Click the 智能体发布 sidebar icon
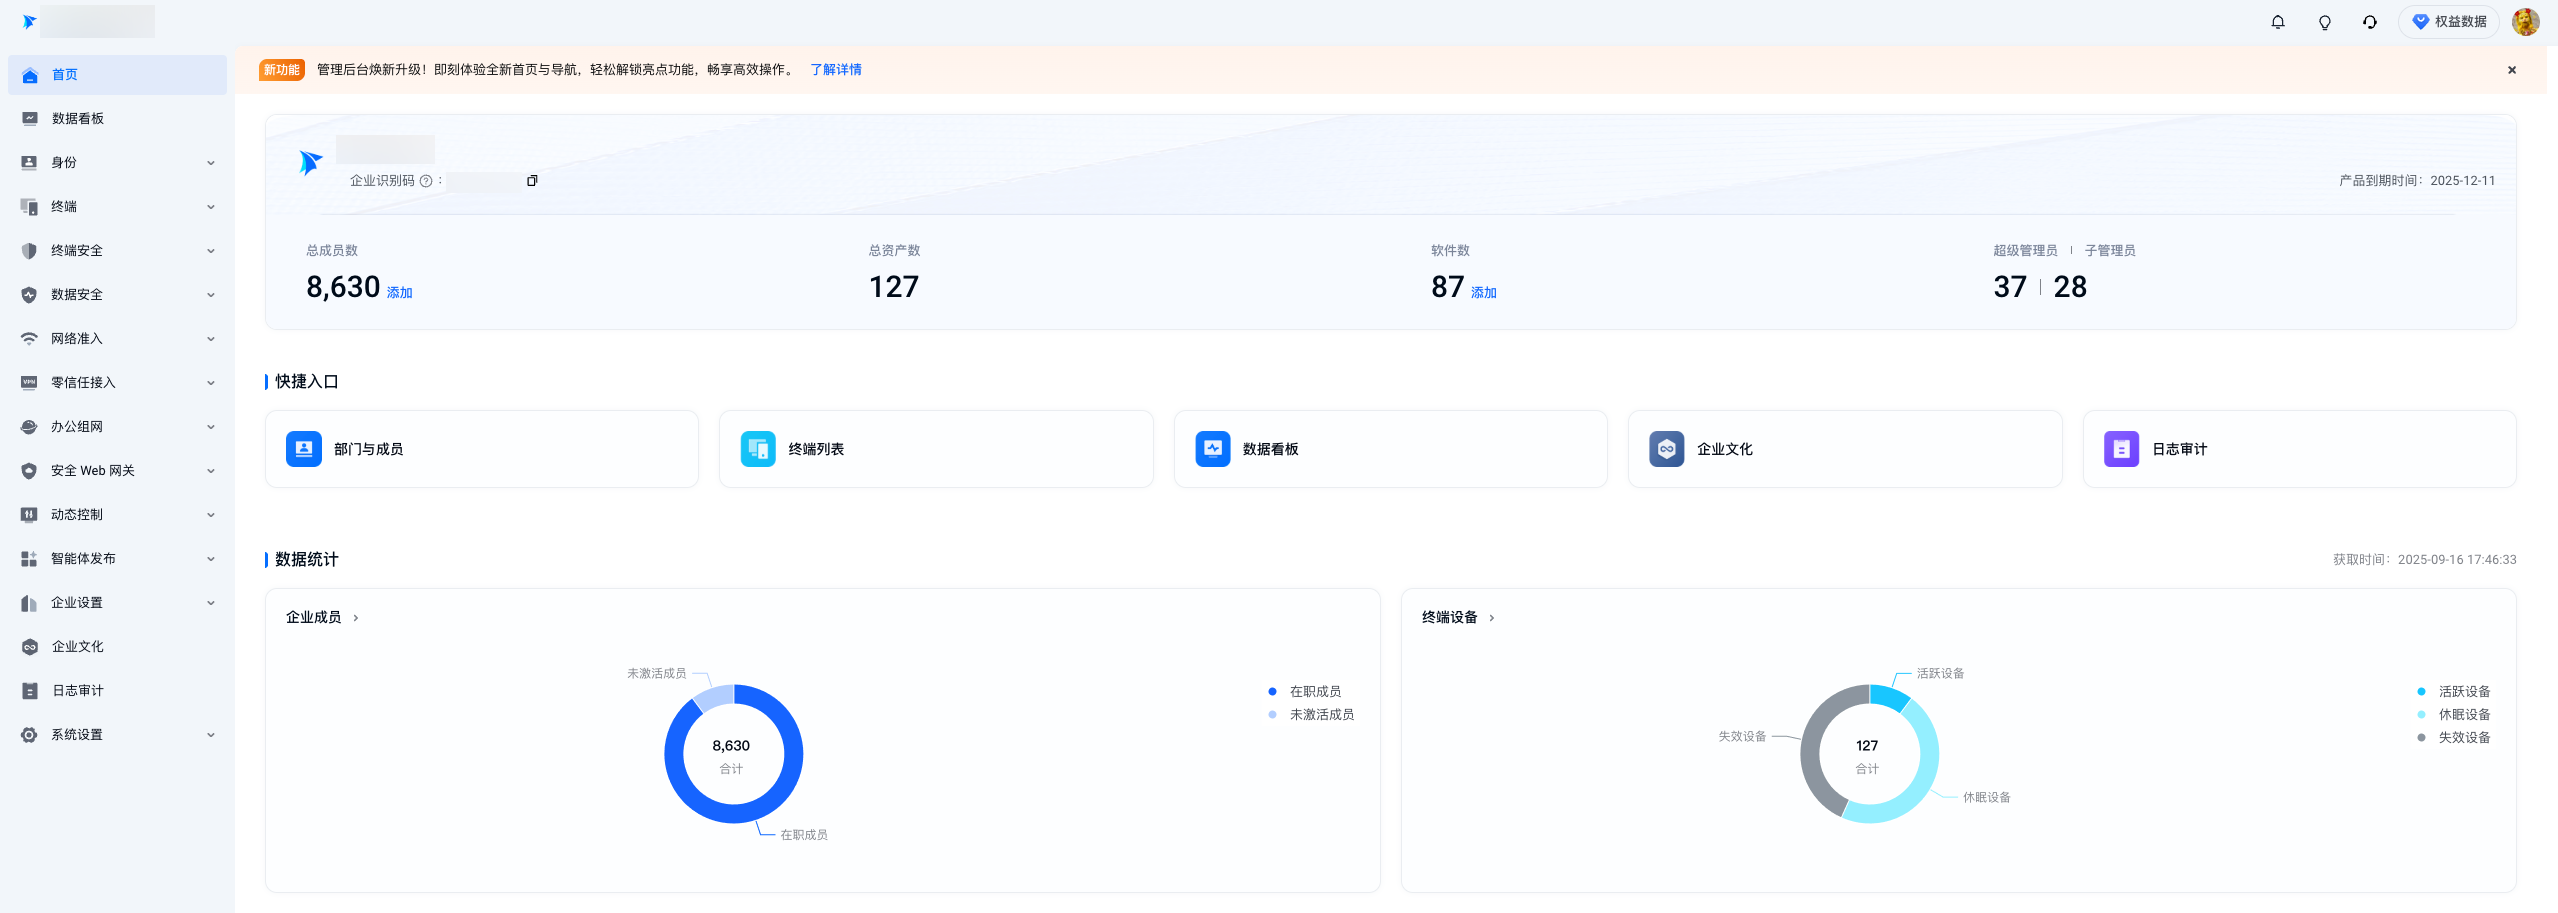Viewport: 2558px width, 913px height. tap(30, 559)
